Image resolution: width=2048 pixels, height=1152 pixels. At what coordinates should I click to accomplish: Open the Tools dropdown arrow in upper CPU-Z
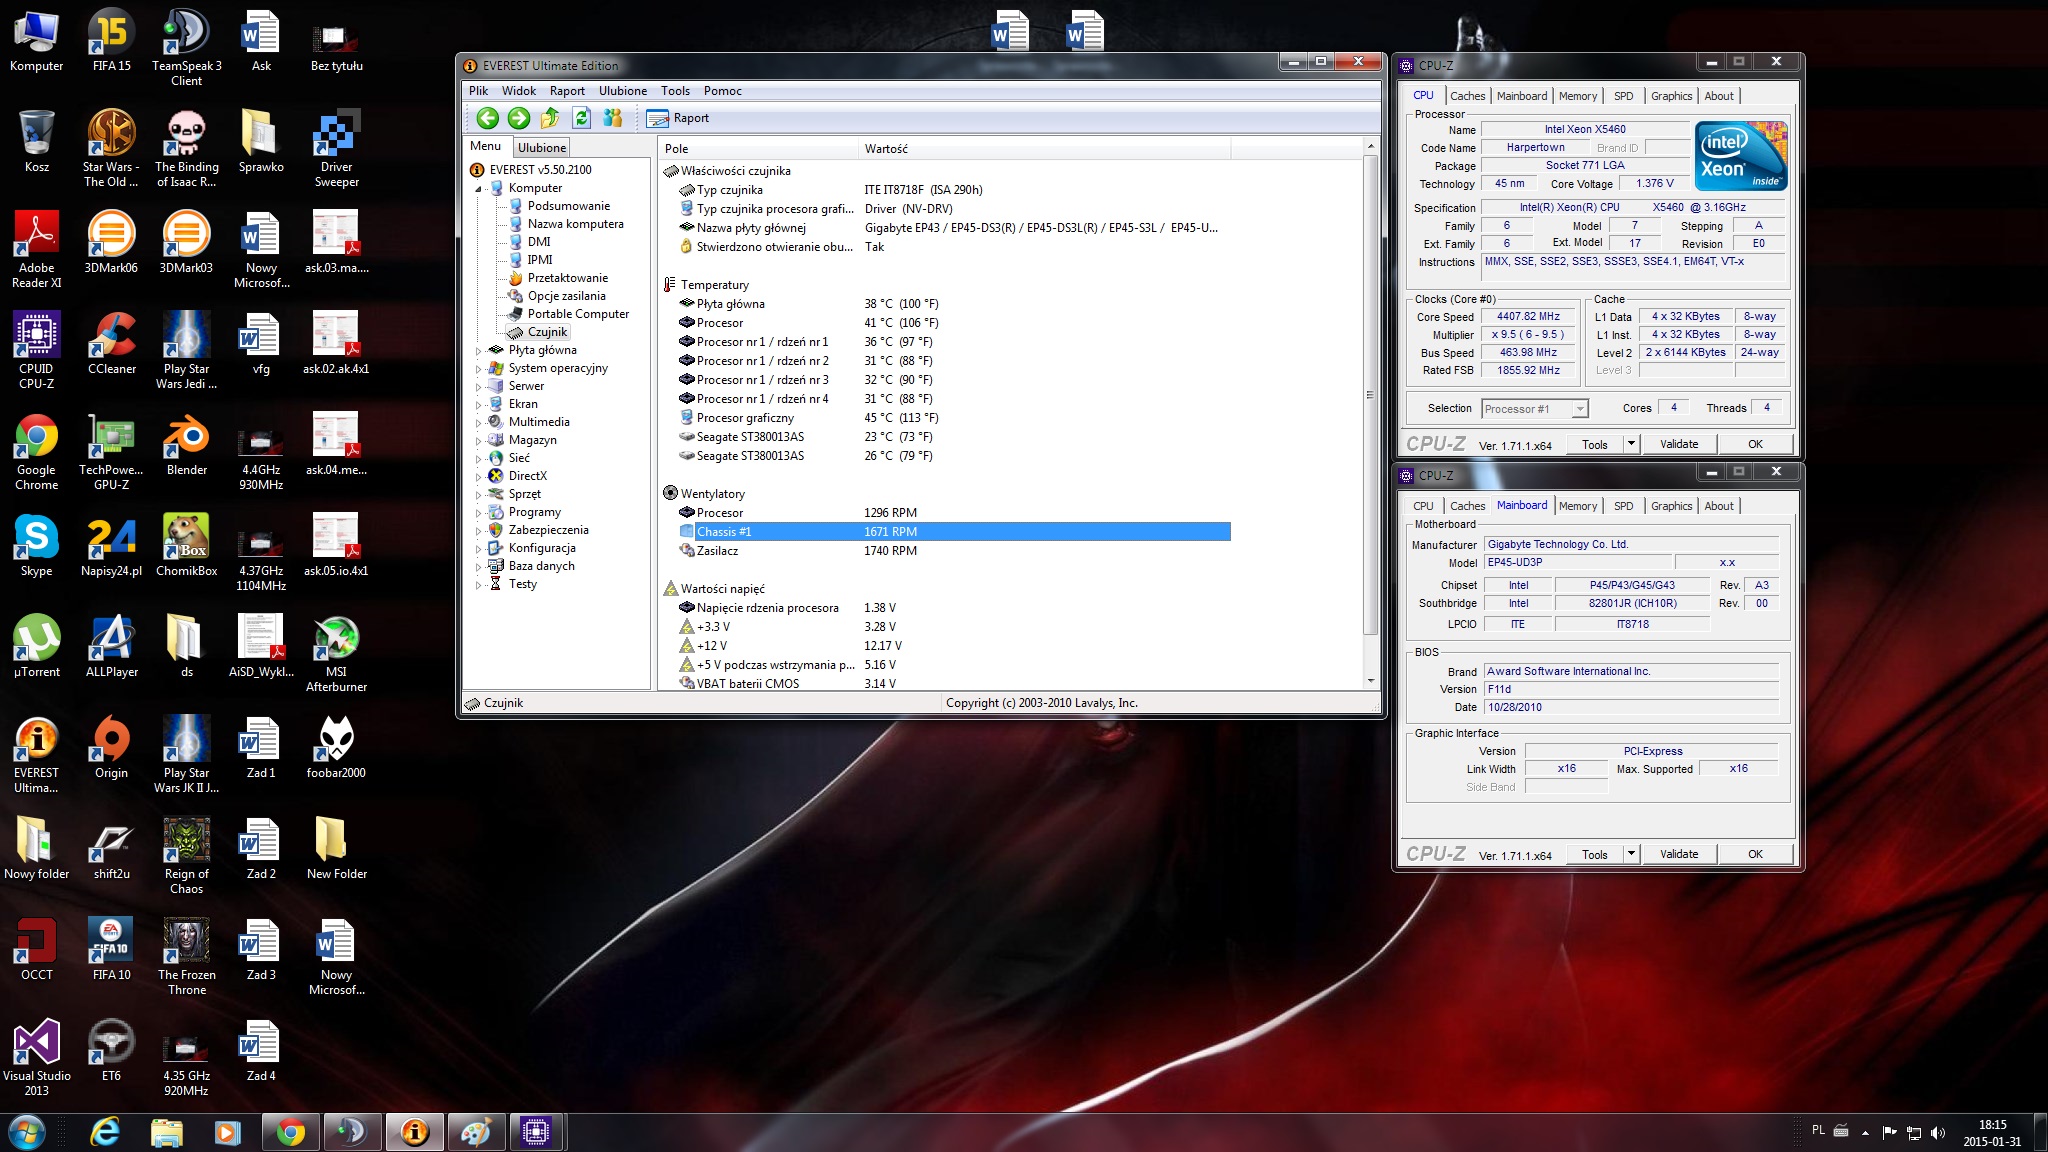click(1631, 444)
